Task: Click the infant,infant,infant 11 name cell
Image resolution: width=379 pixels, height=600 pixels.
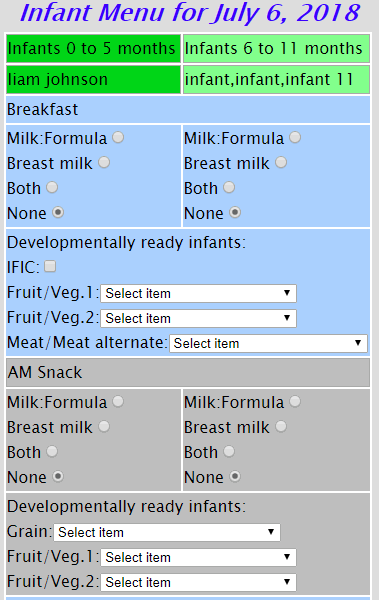Action: (x=276, y=80)
